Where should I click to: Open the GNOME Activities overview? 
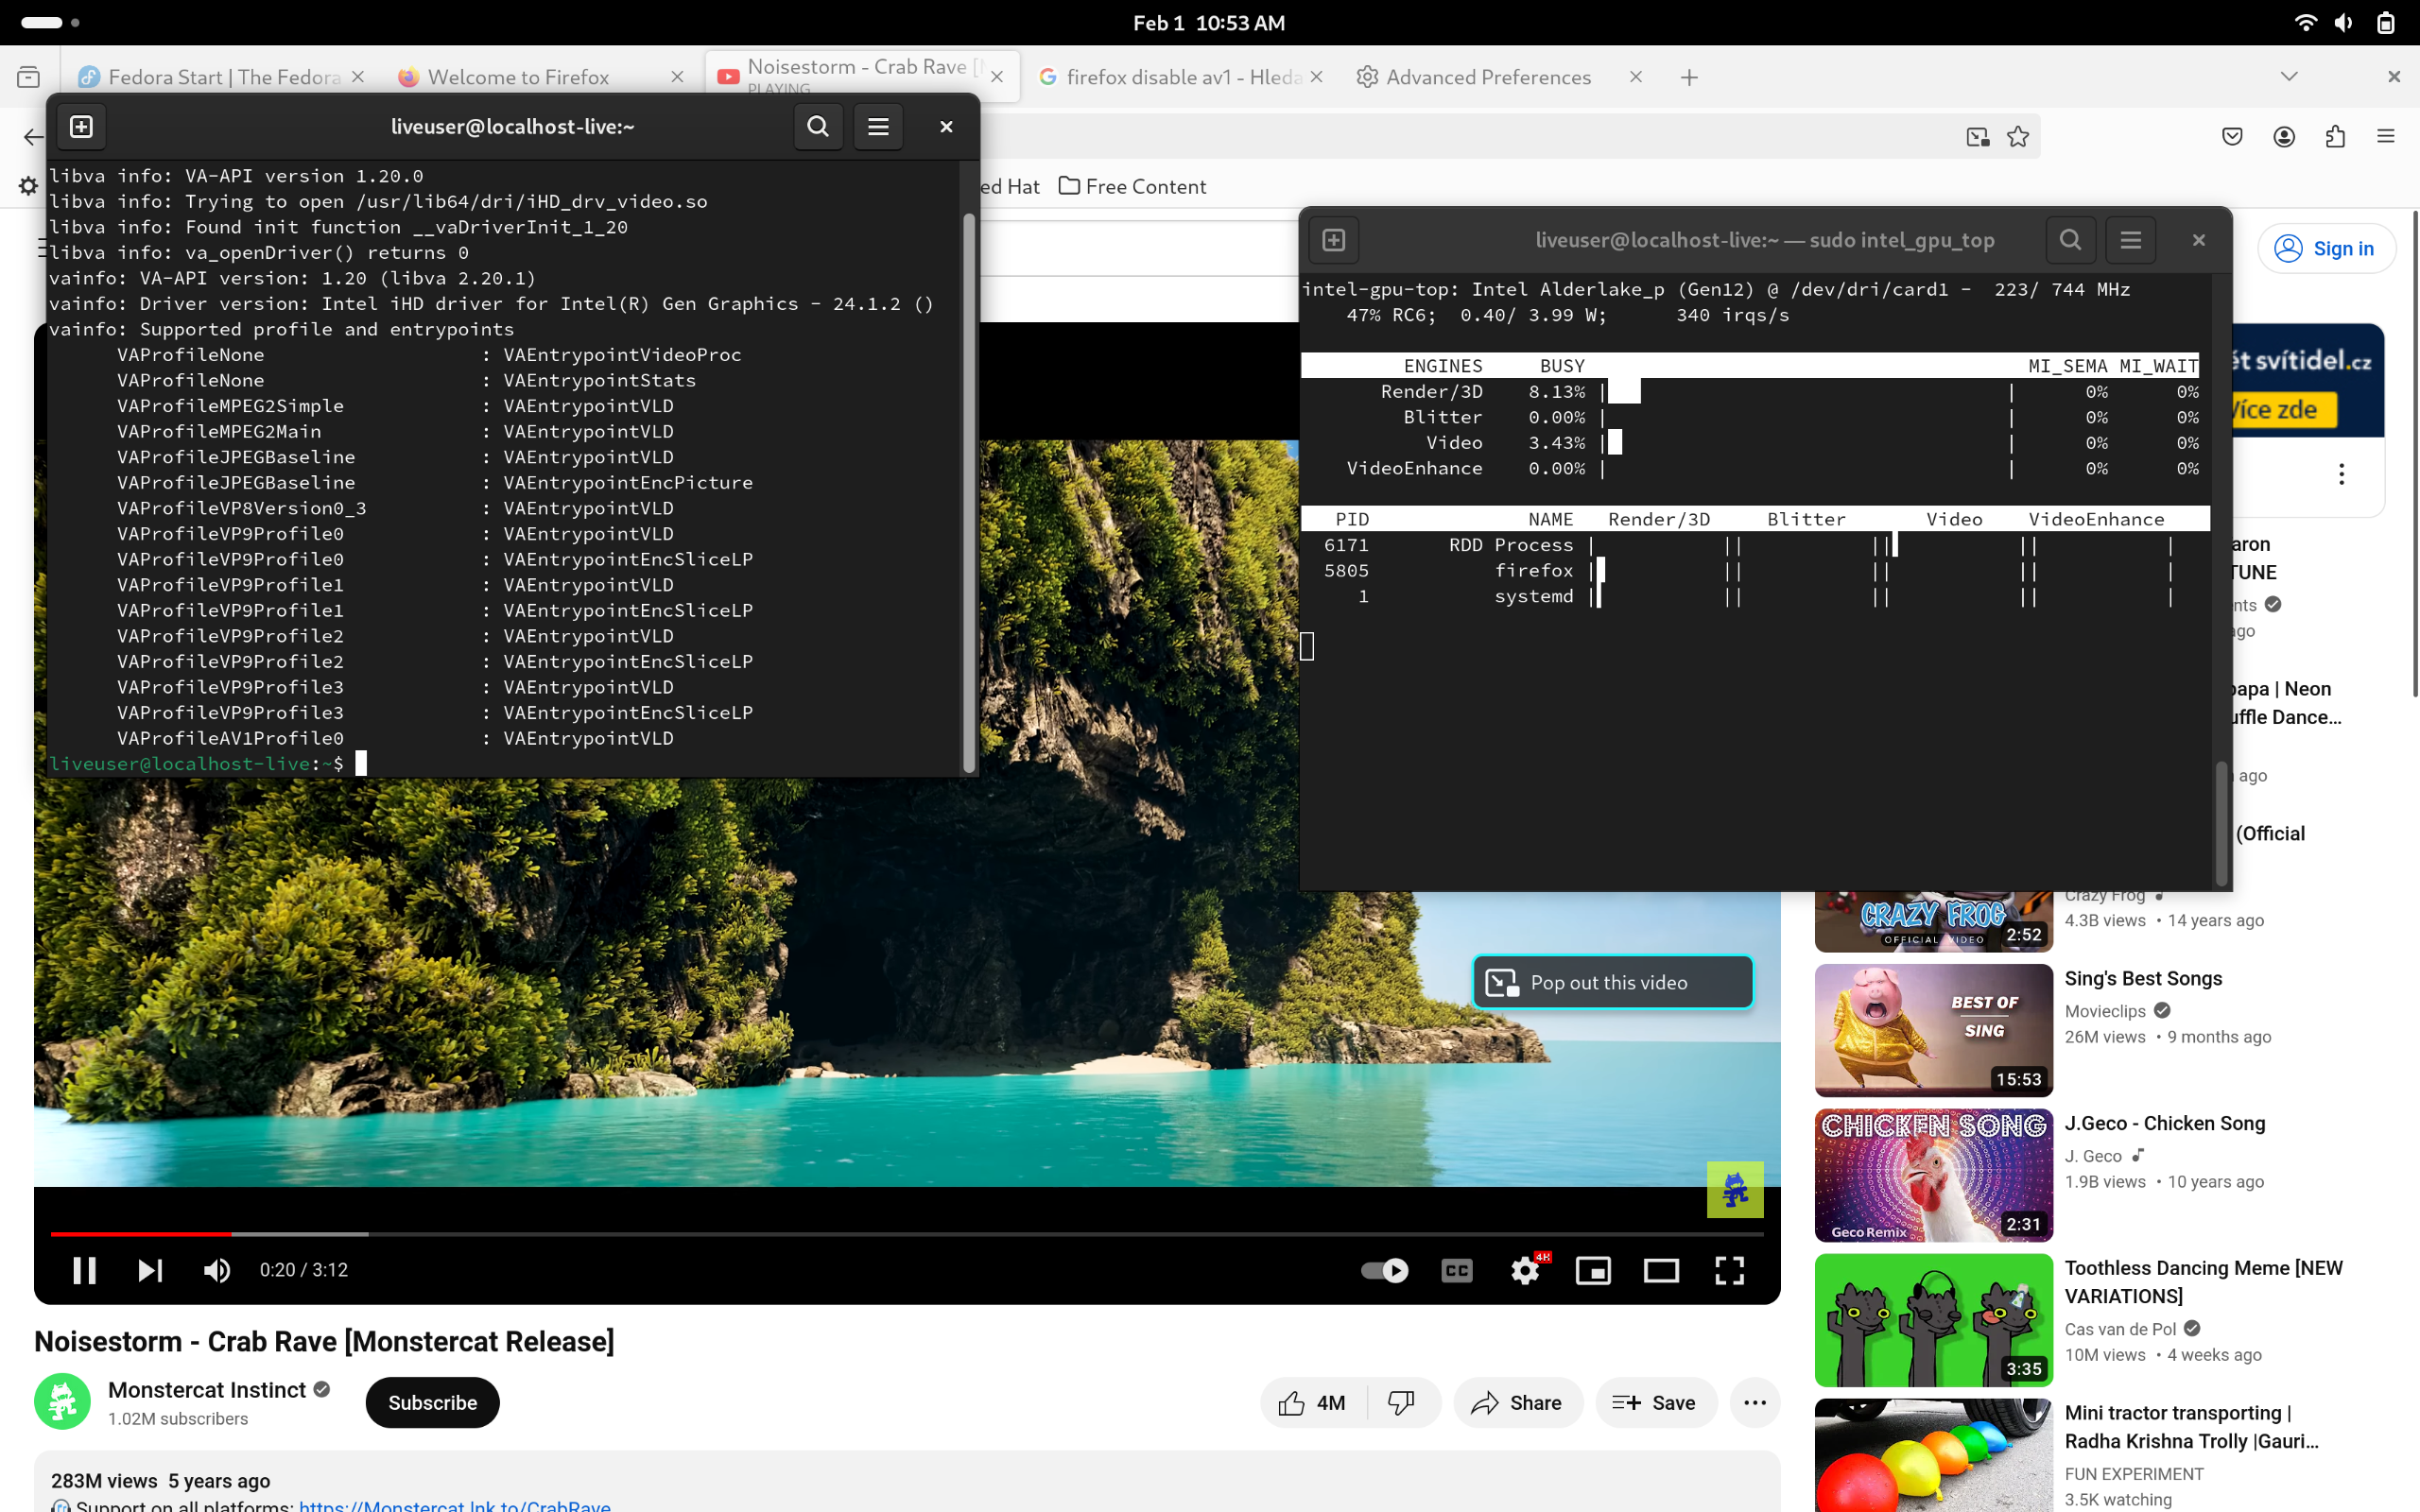click(50, 22)
